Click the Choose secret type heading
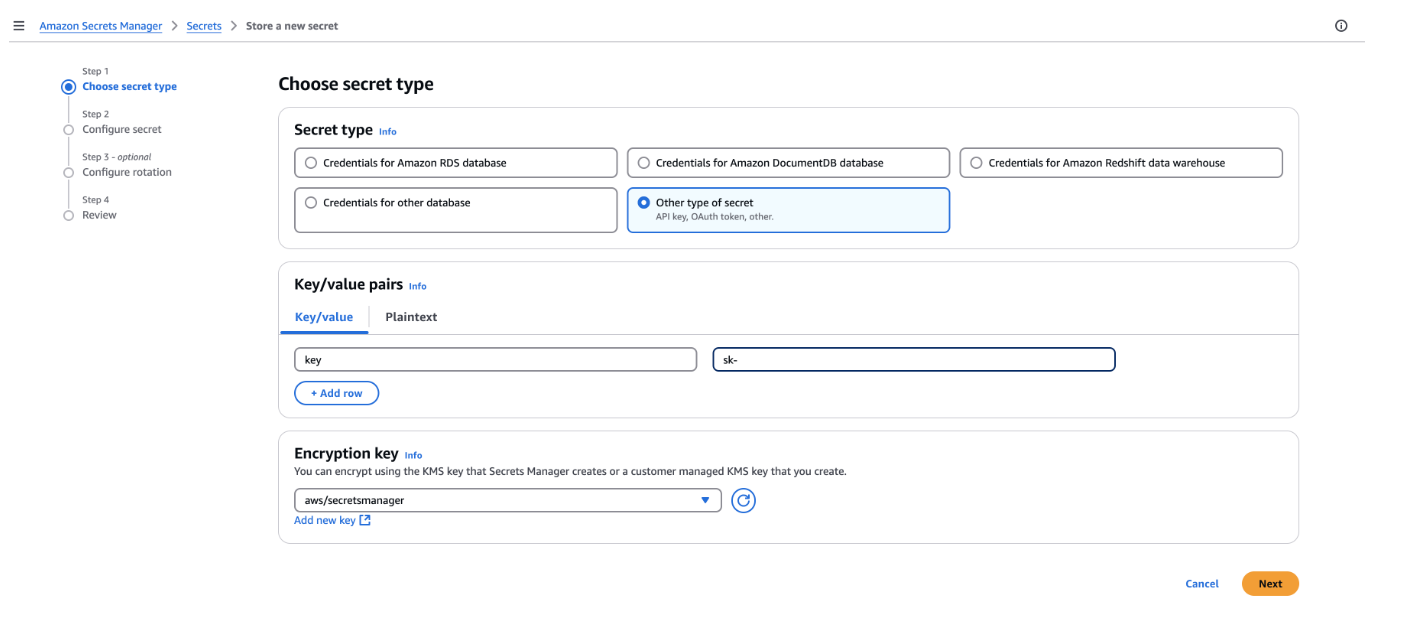 coord(356,84)
